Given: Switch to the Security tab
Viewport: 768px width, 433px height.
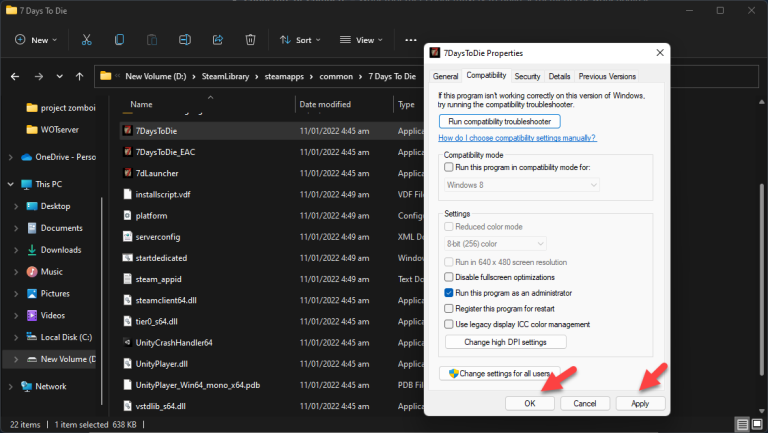Looking at the screenshot, I should click(527, 76).
